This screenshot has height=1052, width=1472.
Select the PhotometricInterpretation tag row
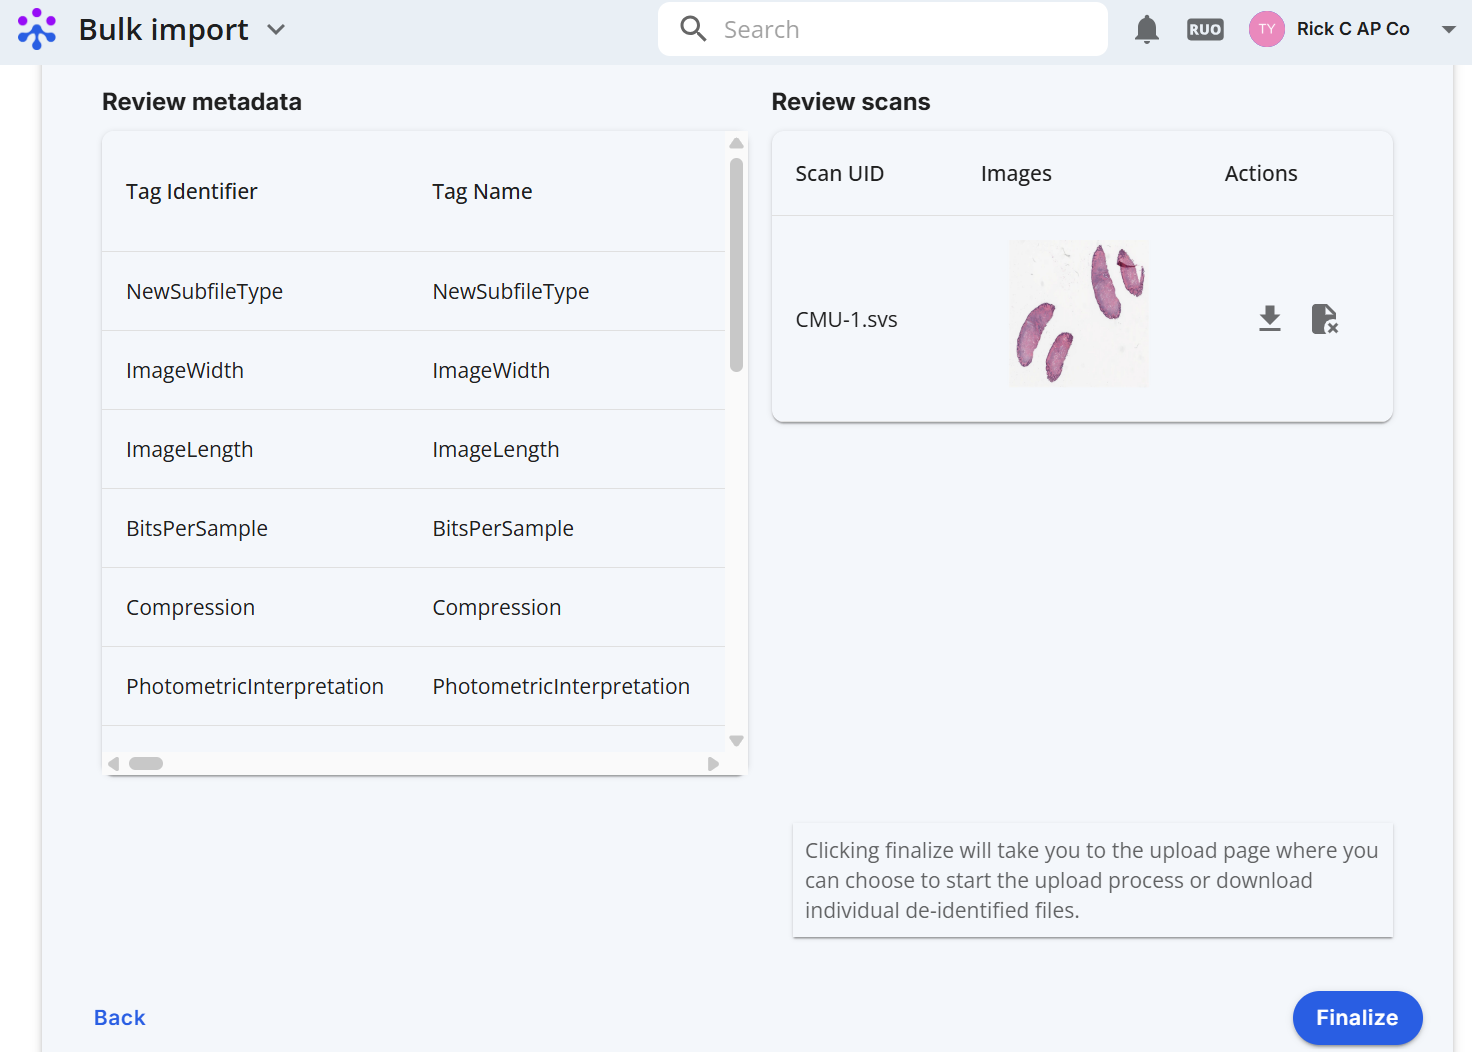(413, 686)
